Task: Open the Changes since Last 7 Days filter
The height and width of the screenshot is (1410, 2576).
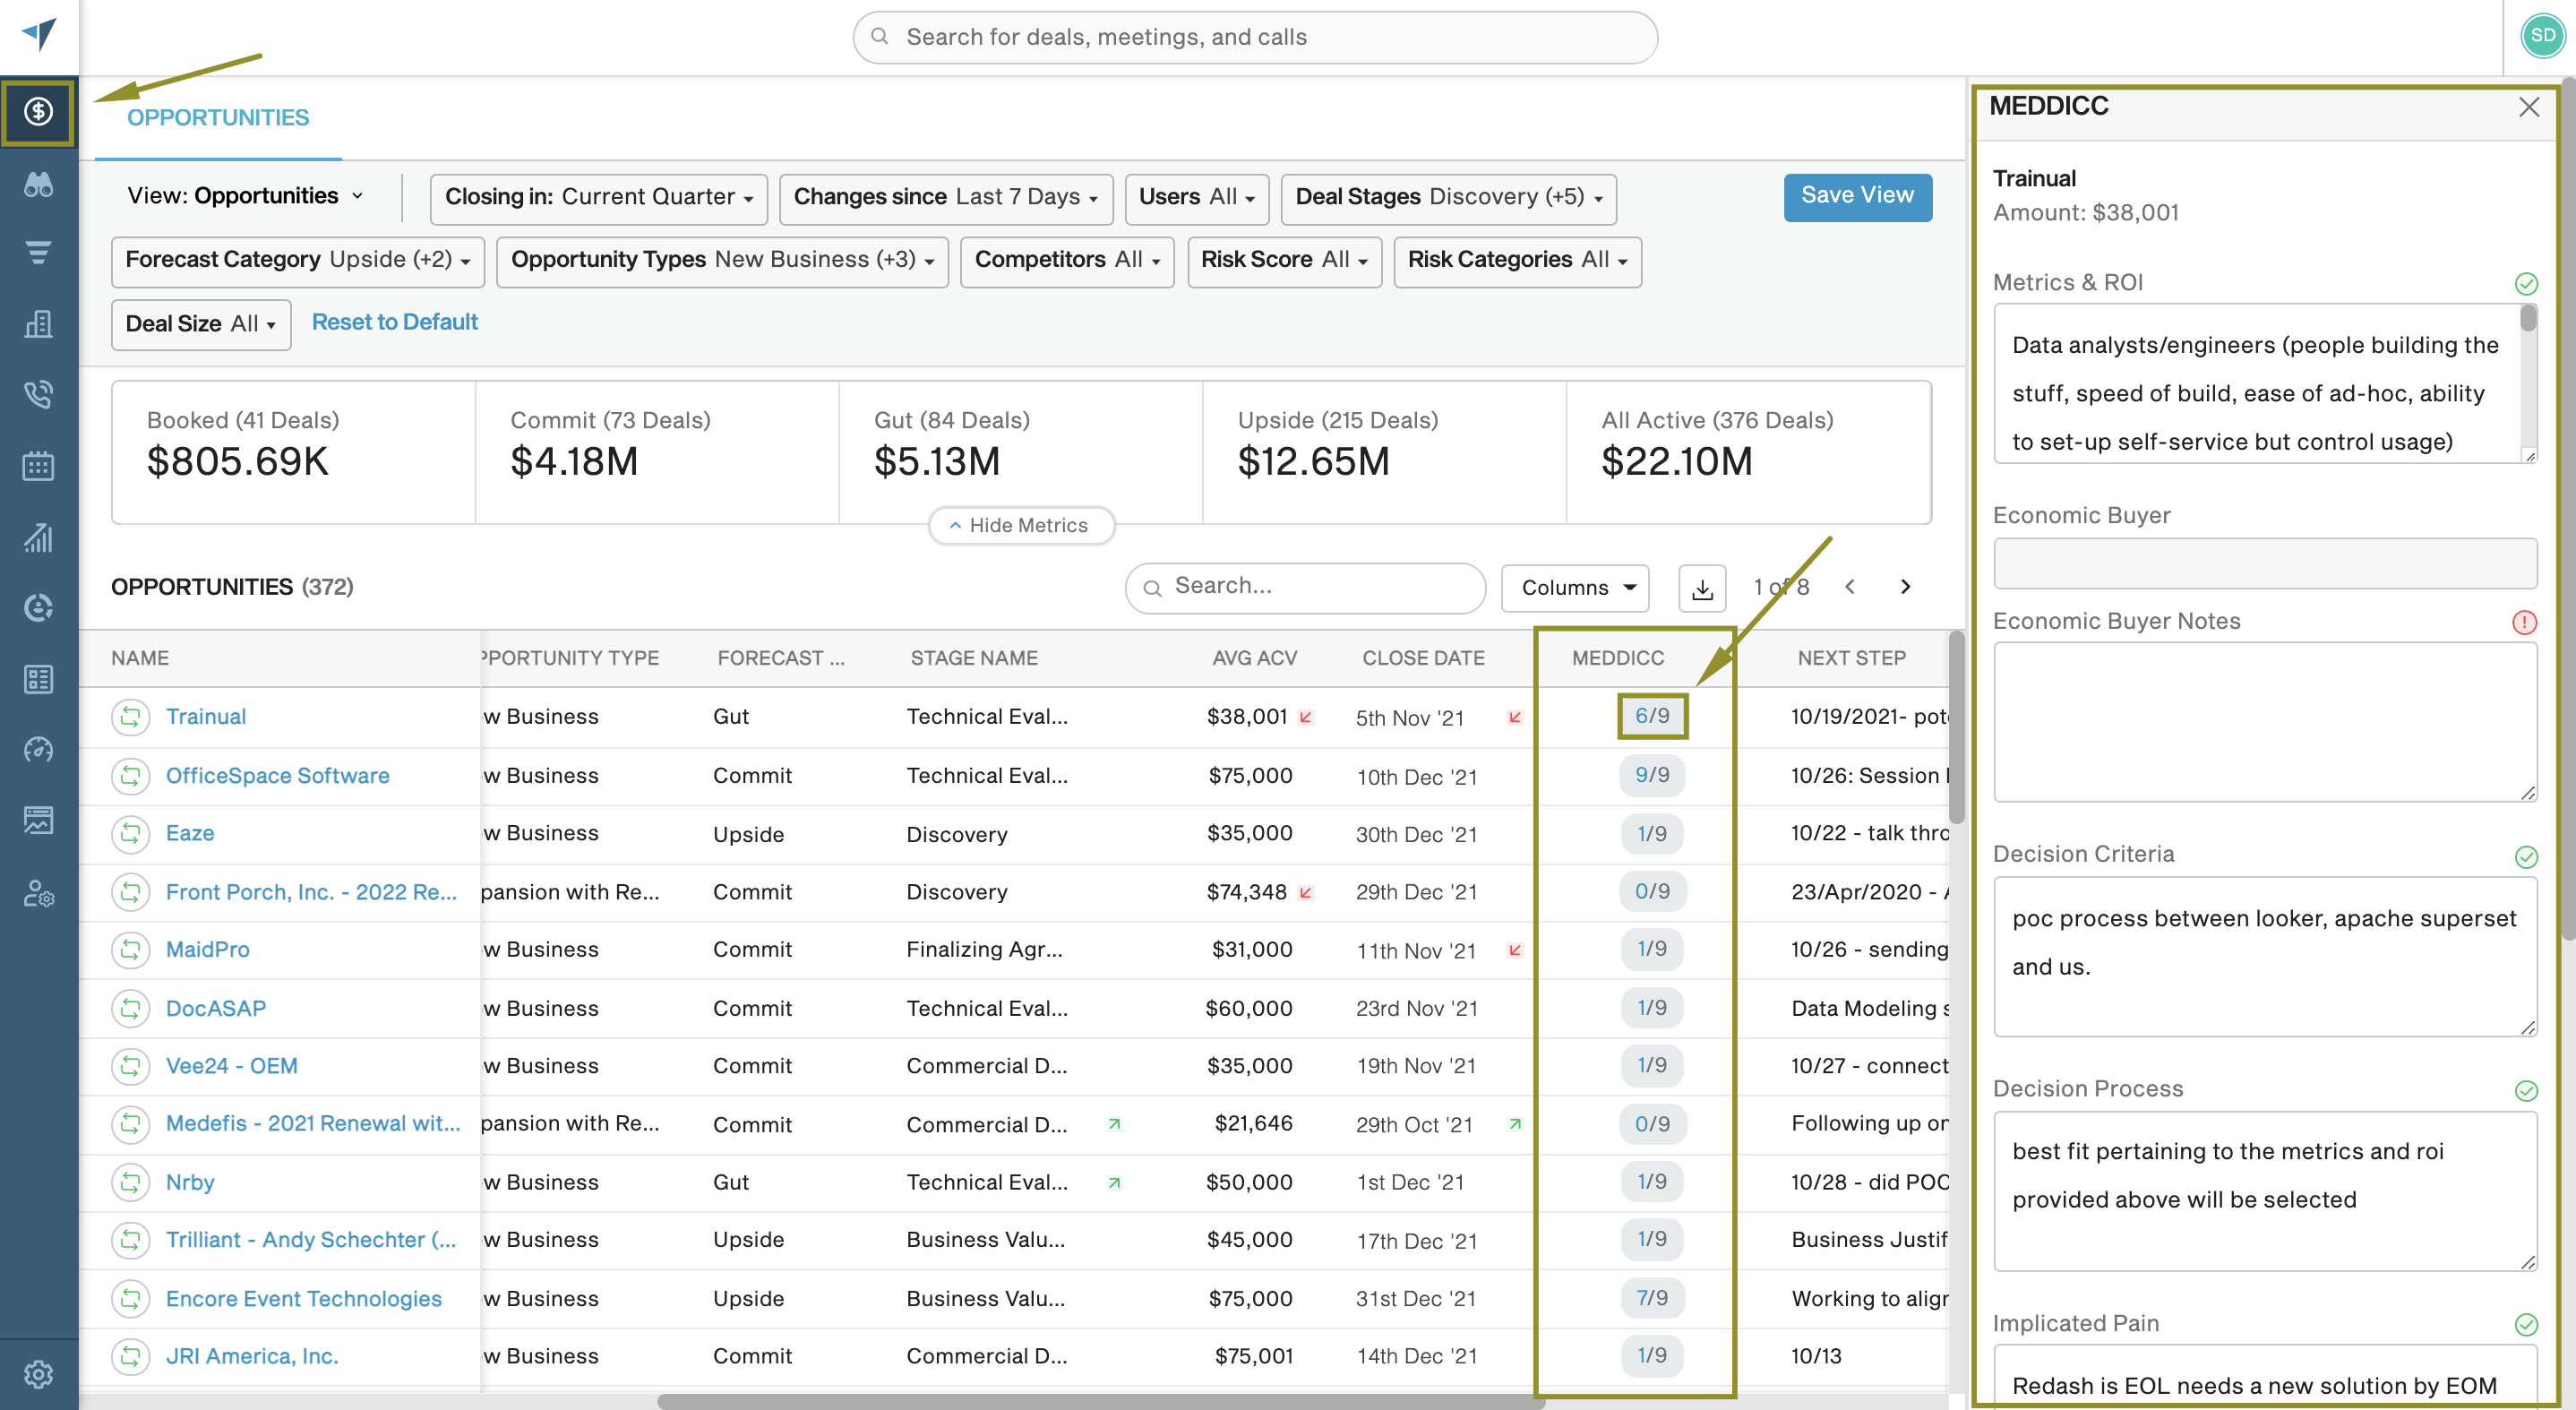Action: point(945,198)
